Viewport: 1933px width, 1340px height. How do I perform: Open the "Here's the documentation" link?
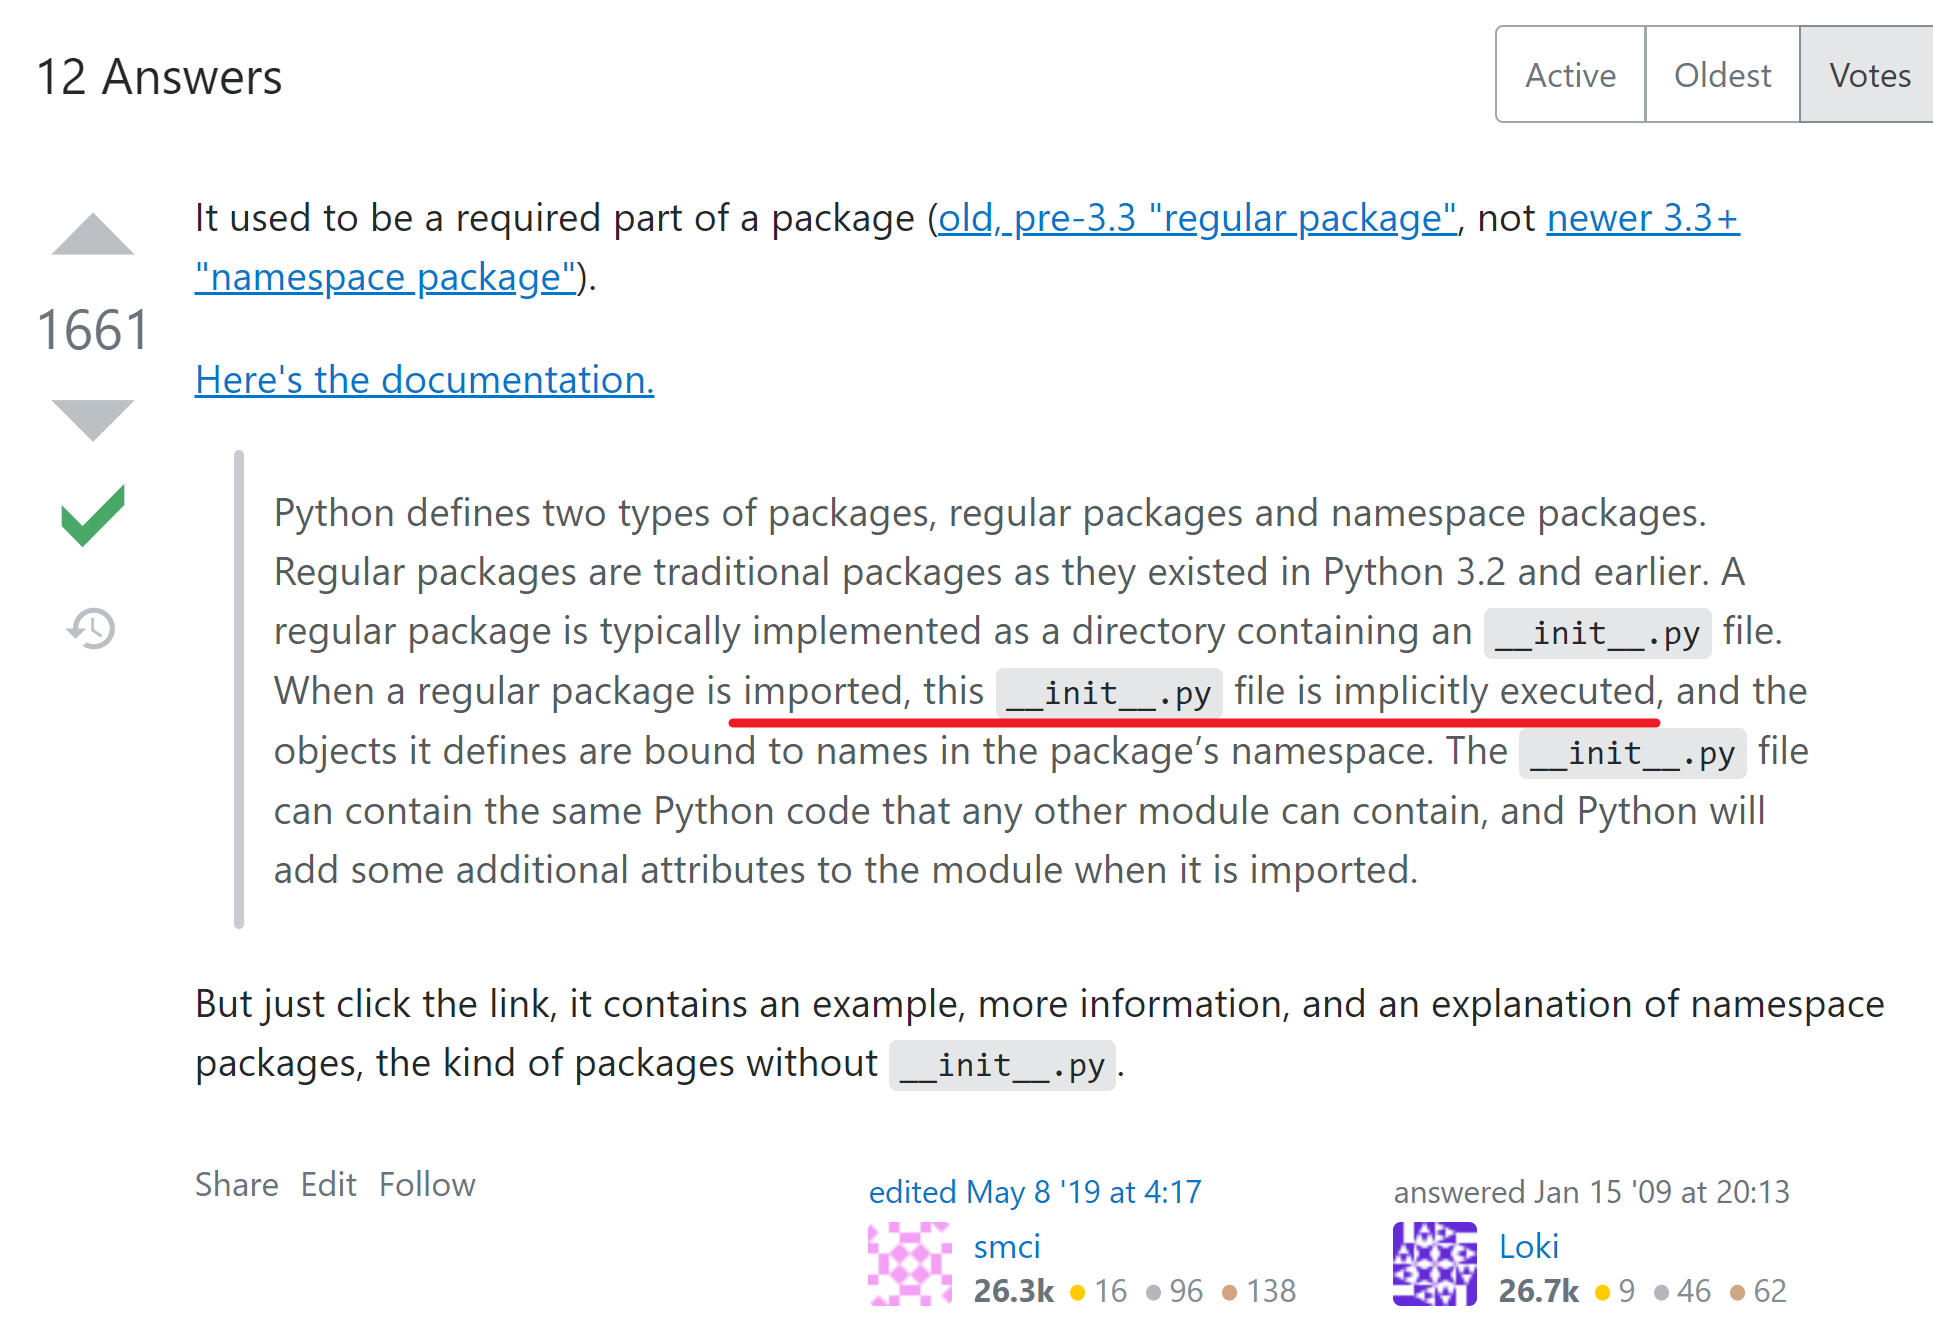424,380
